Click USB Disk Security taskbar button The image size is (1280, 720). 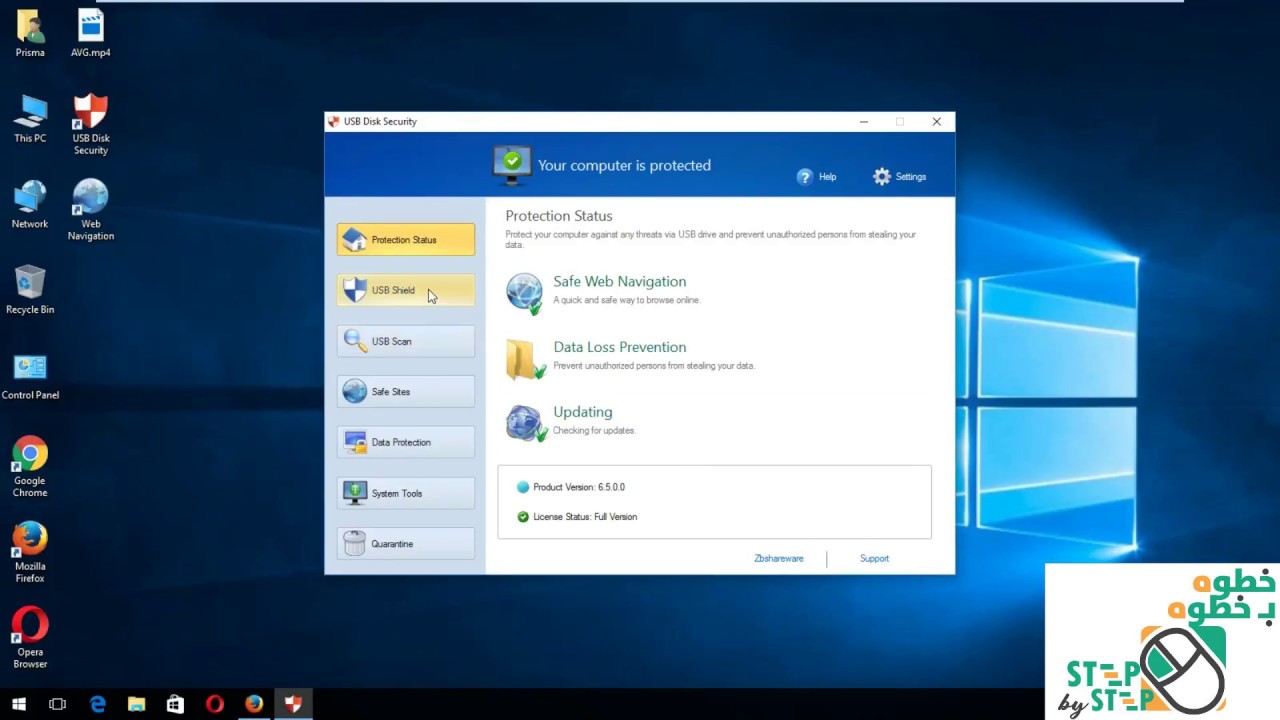(x=293, y=704)
